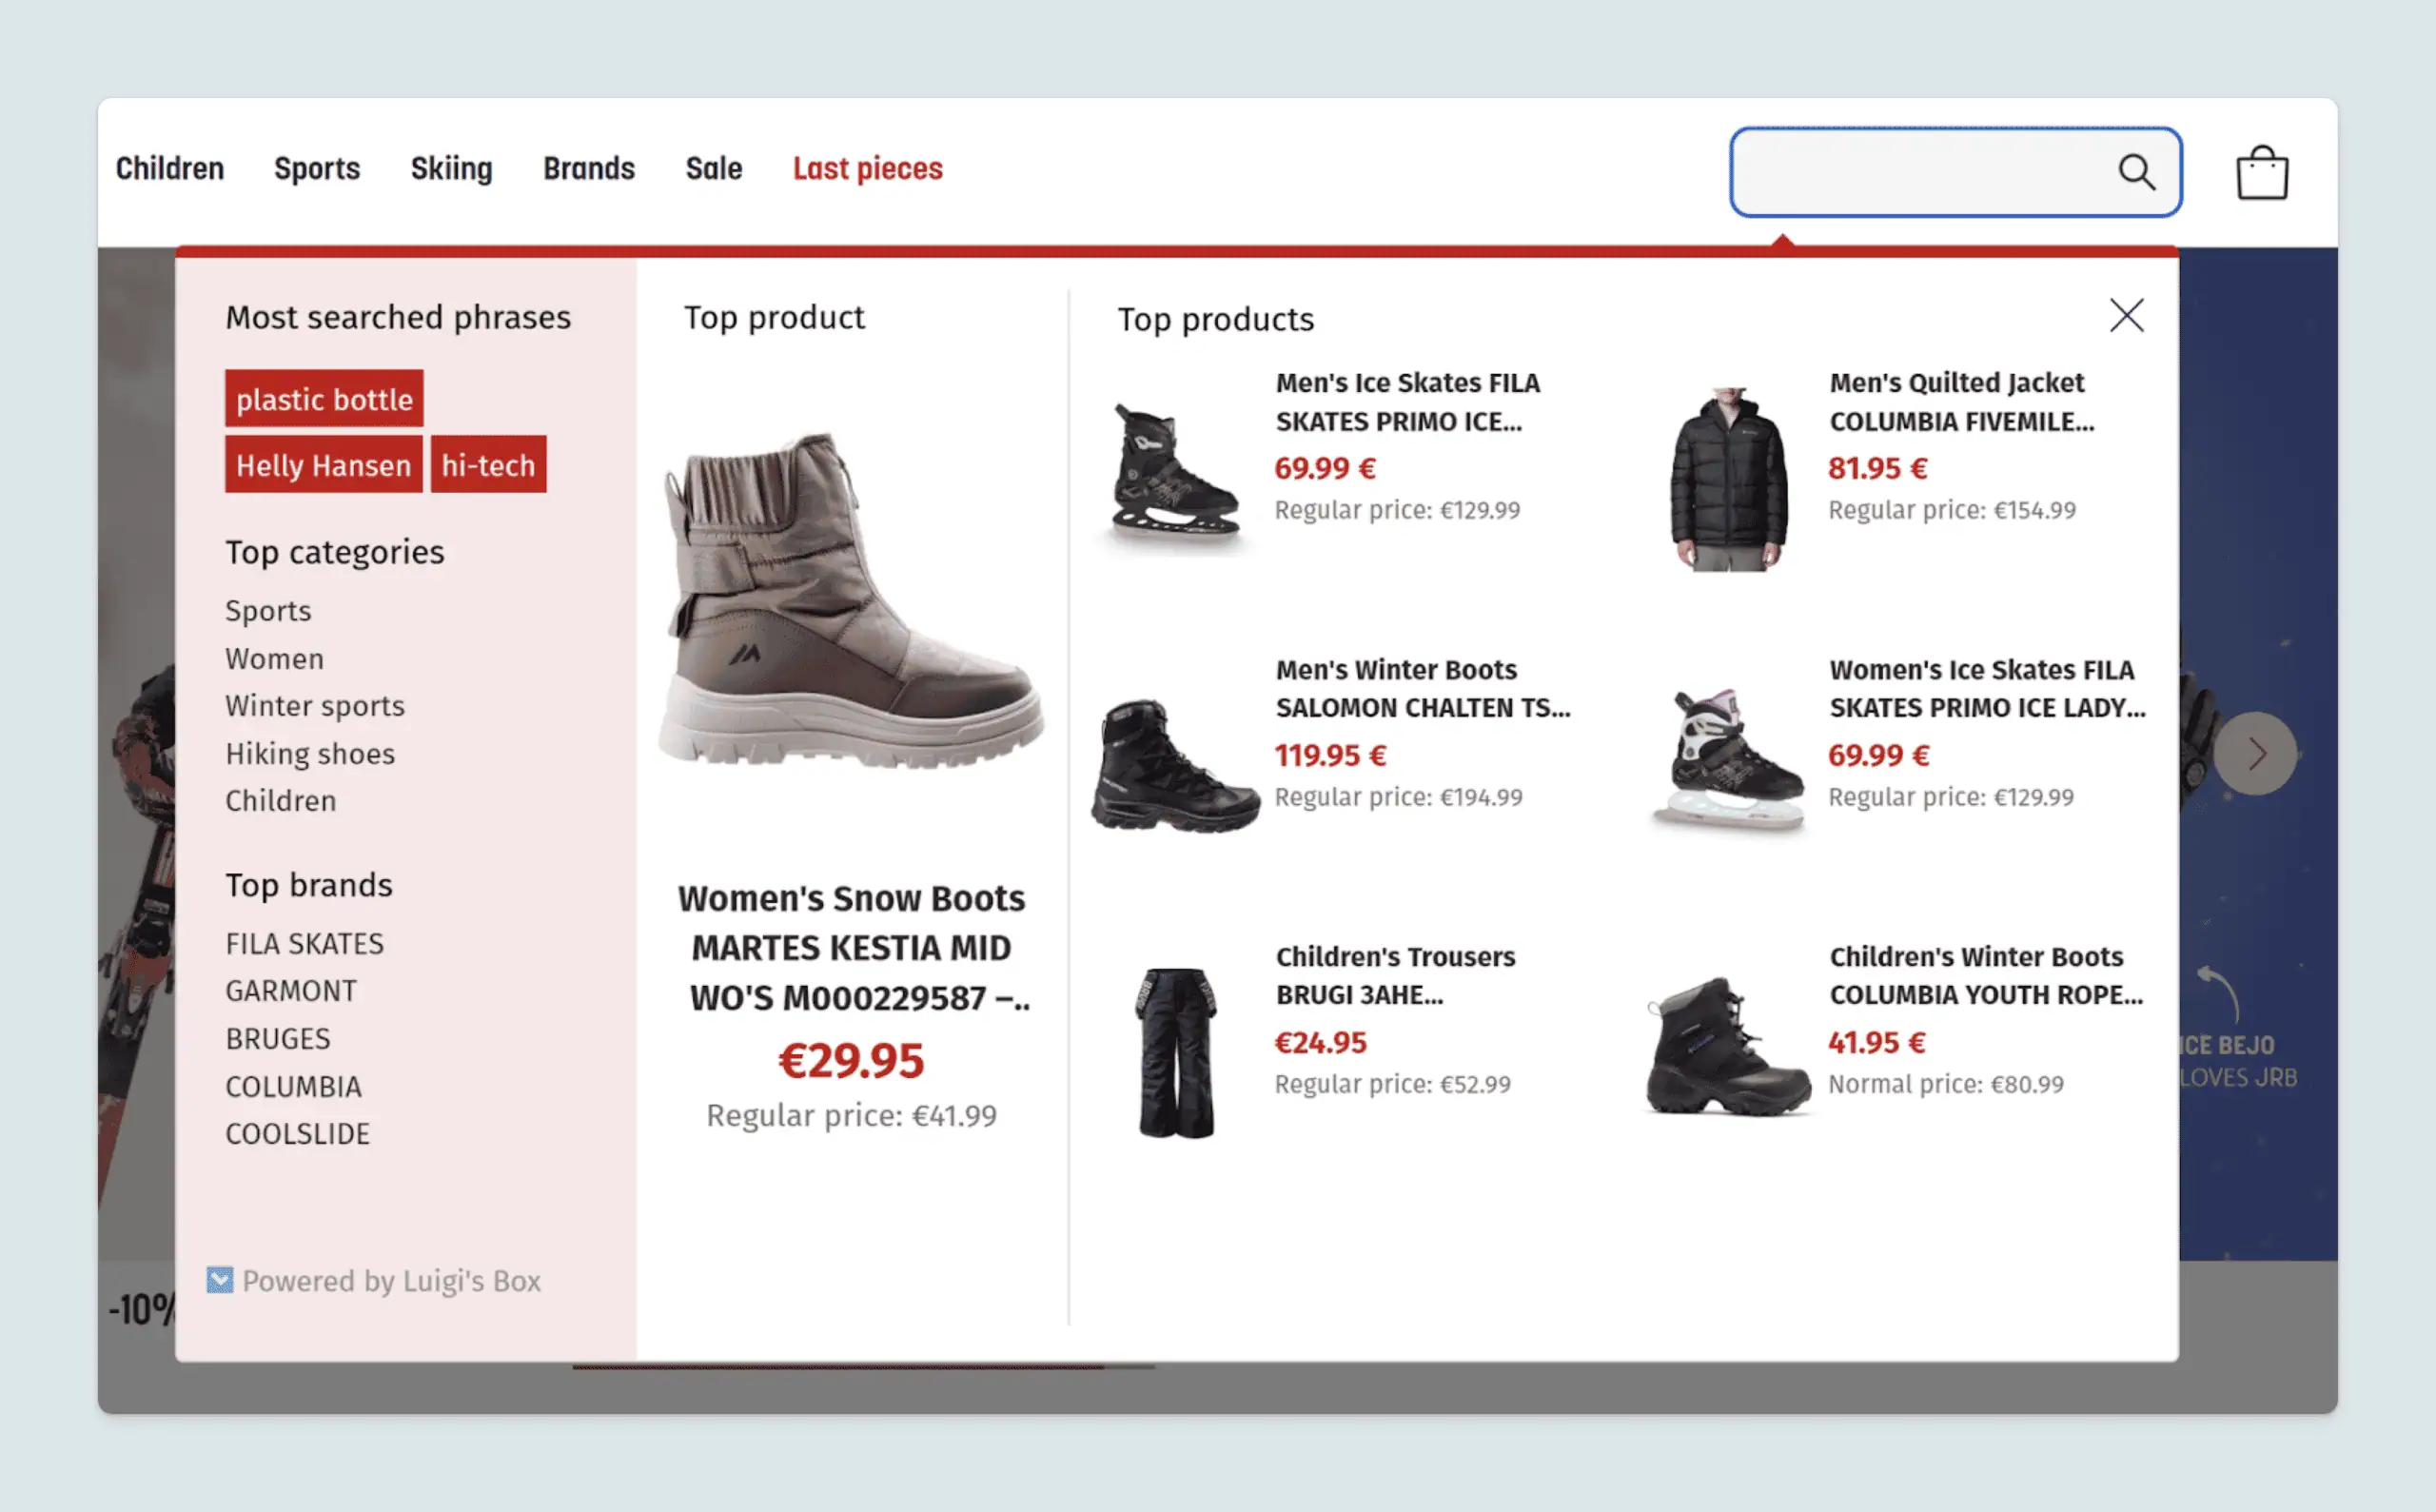Click 'Regular price: €154.99' text
2436x1512 pixels.
(x=1952, y=510)
